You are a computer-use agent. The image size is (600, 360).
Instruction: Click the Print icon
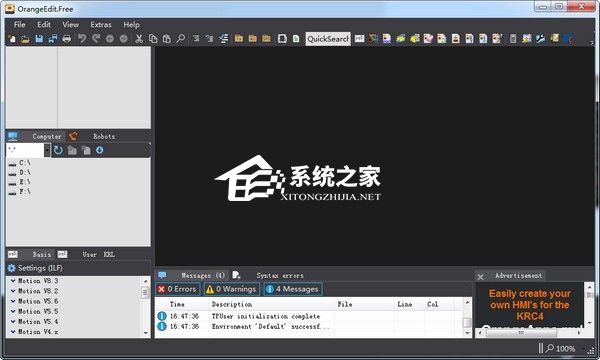(67, 39)
